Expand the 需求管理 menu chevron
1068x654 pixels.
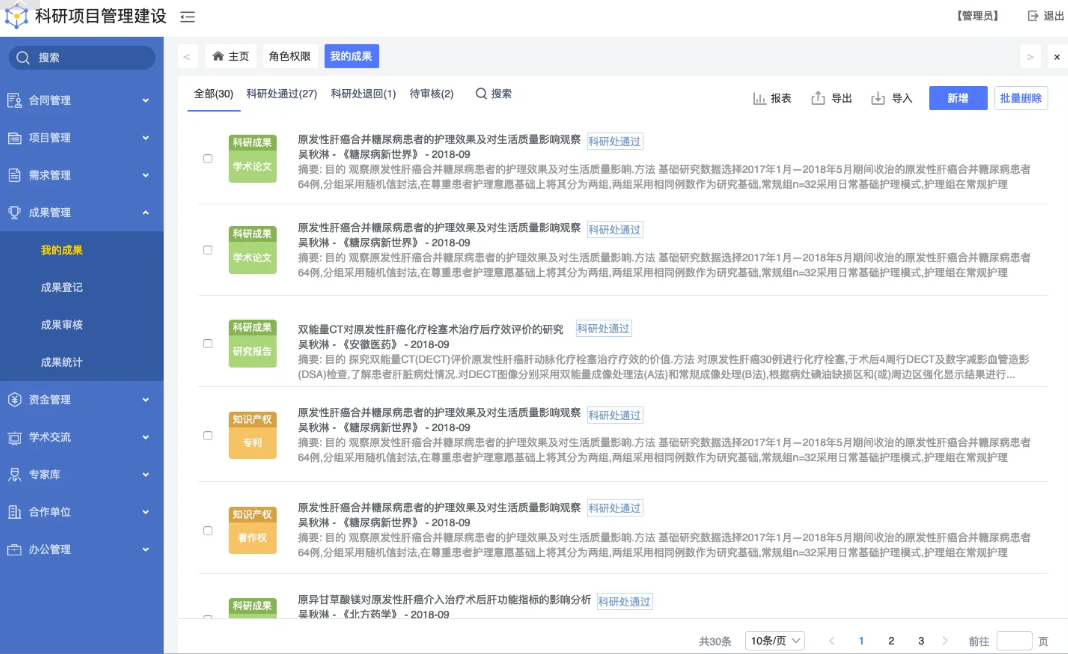pyautogui.click(x=146, y=175)
